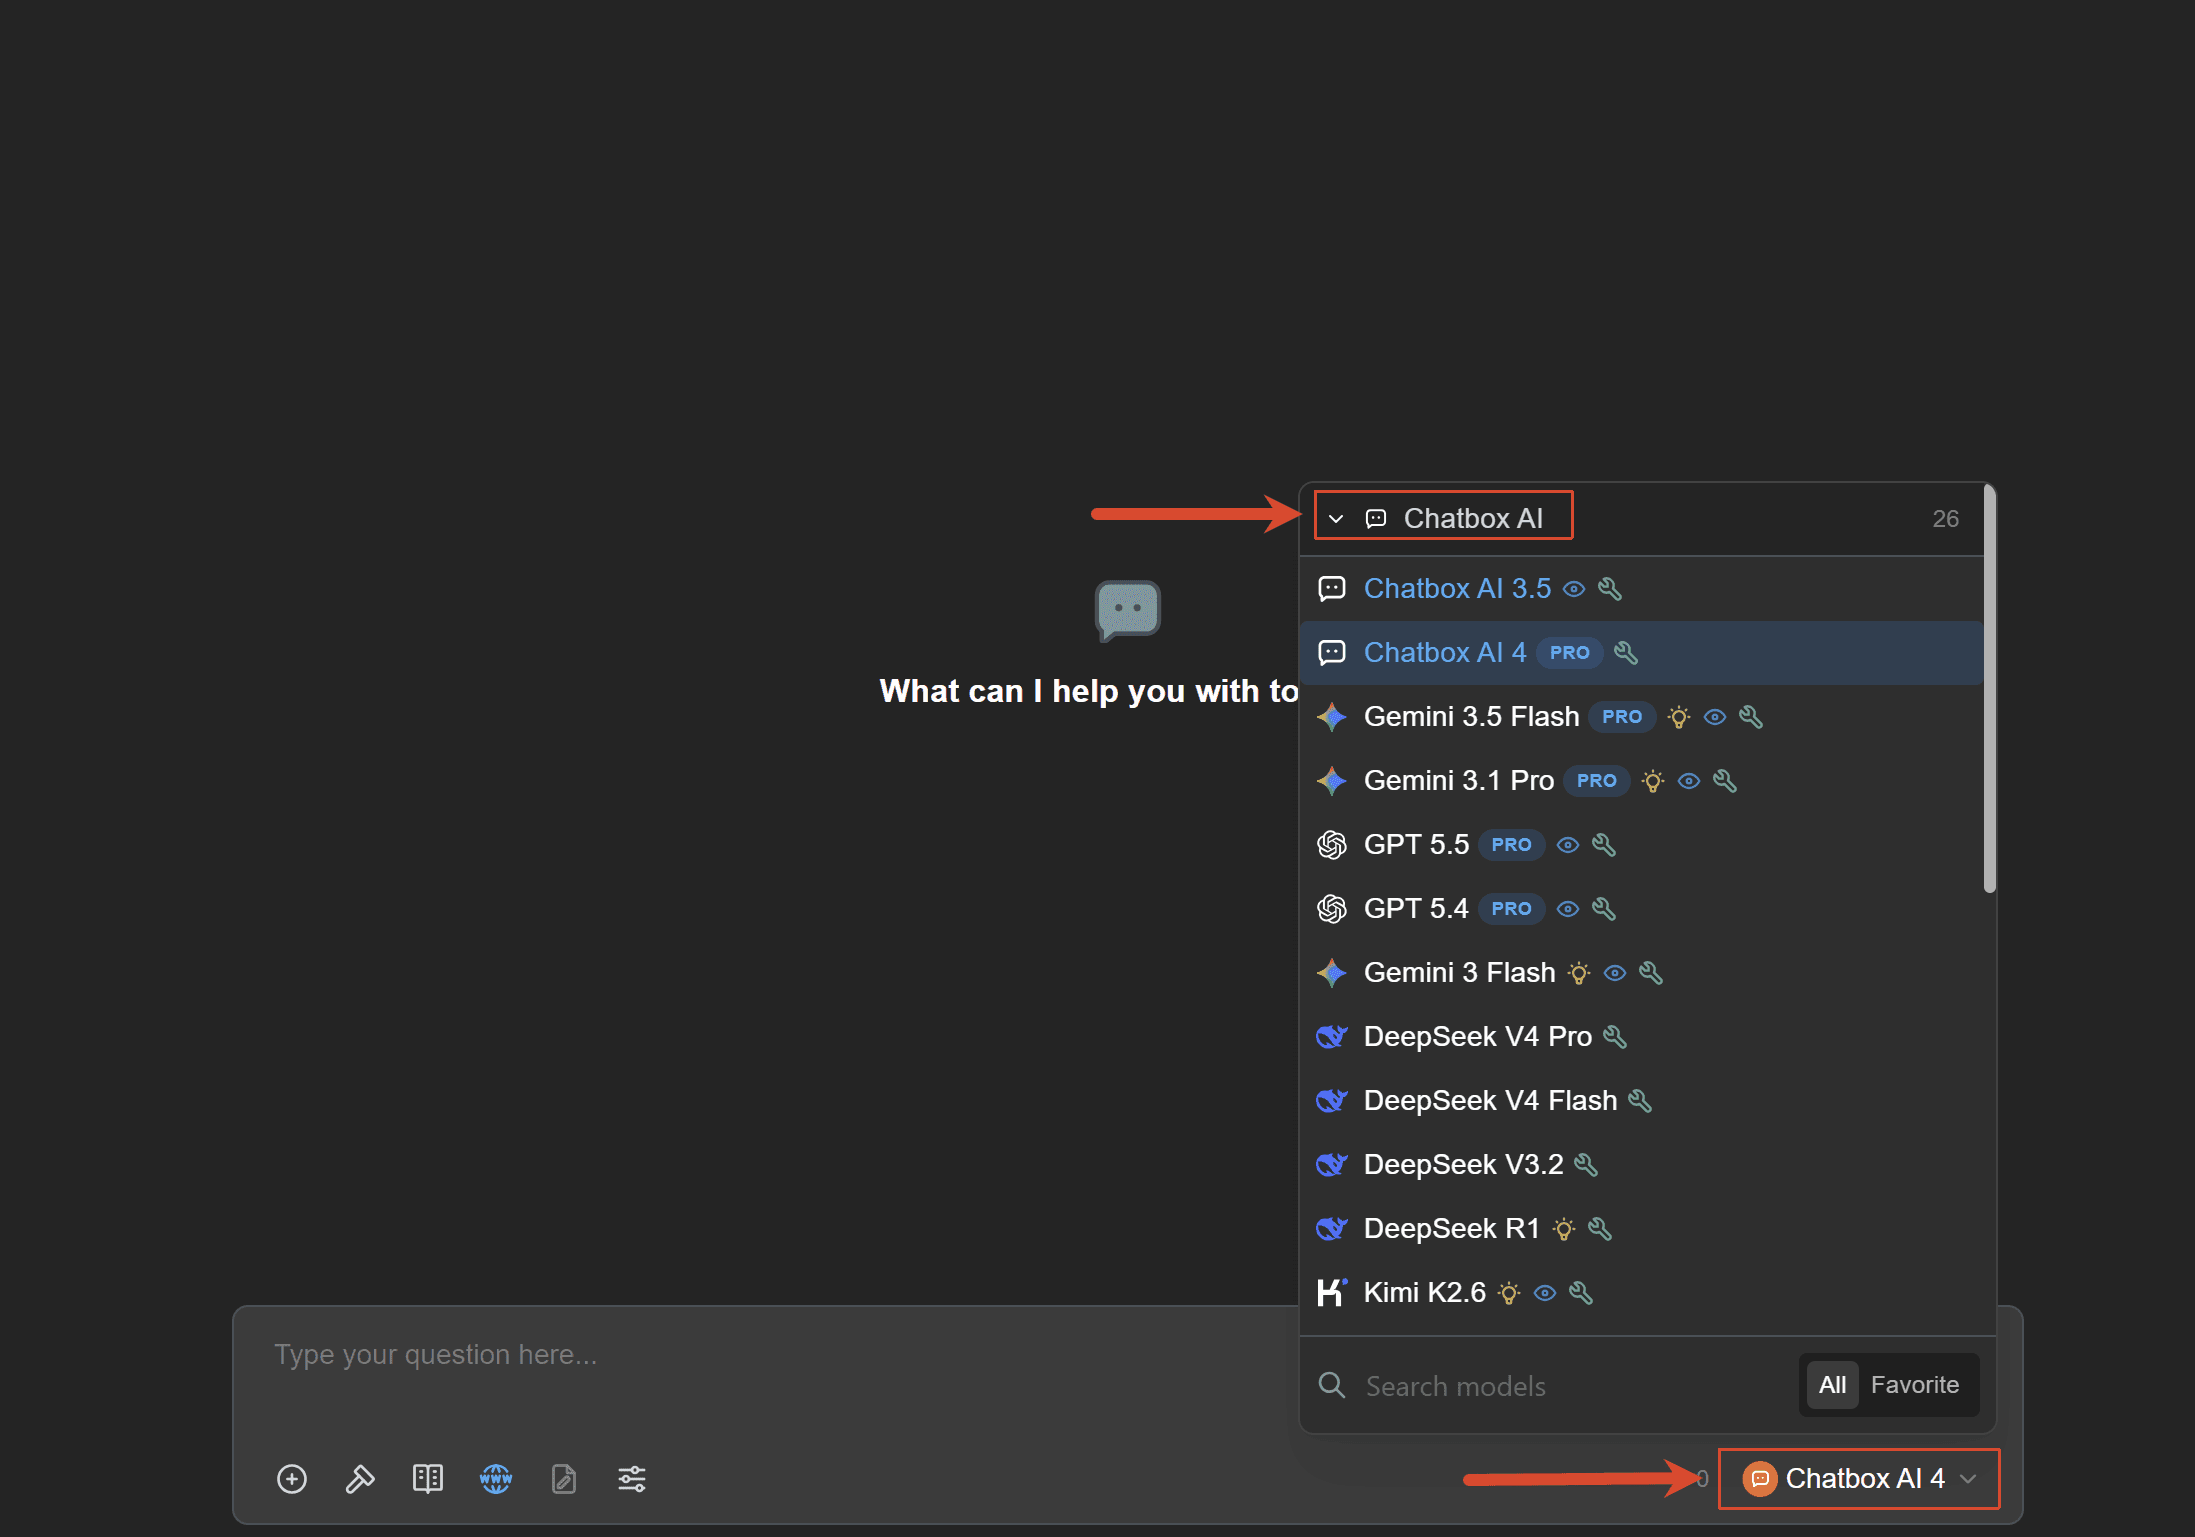Click the DeepSeek V4 Flash whale icon
Image resolution: width=2195 pixels, height=1537 pixels.
1332,1101
